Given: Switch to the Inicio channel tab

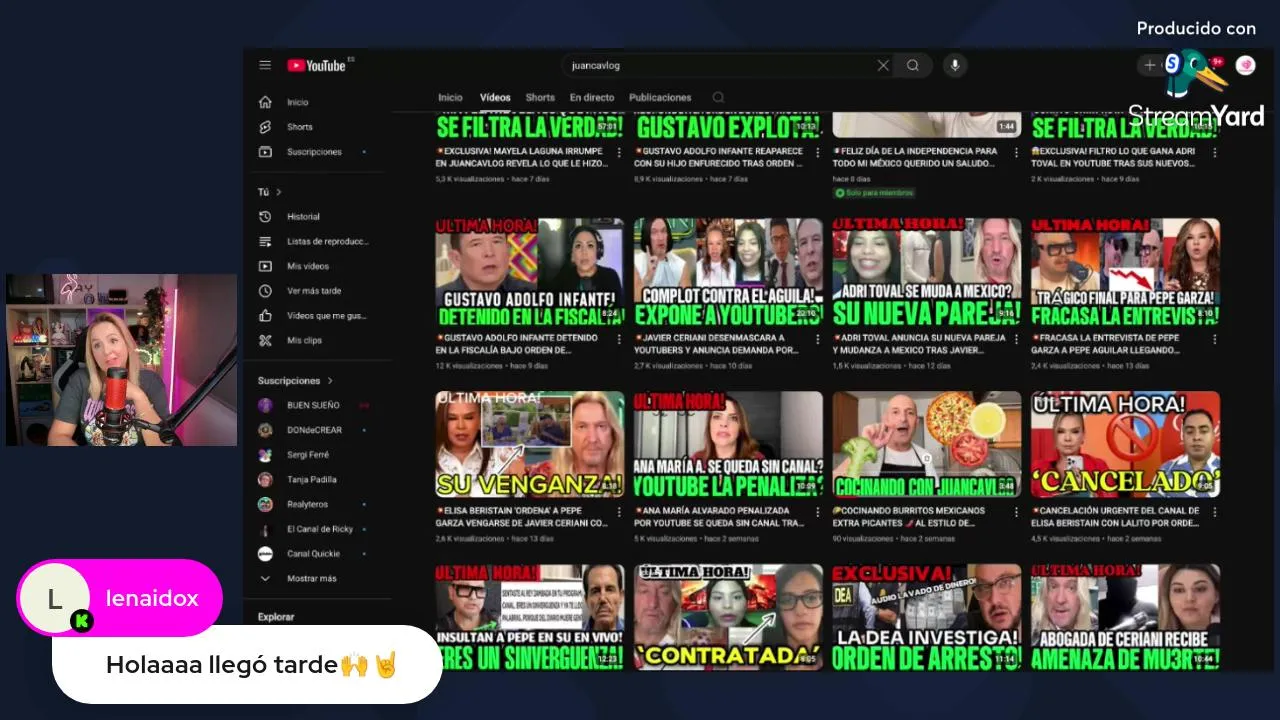Looking at the screenshot, I should pyautogui.click(x=450, y=97).
